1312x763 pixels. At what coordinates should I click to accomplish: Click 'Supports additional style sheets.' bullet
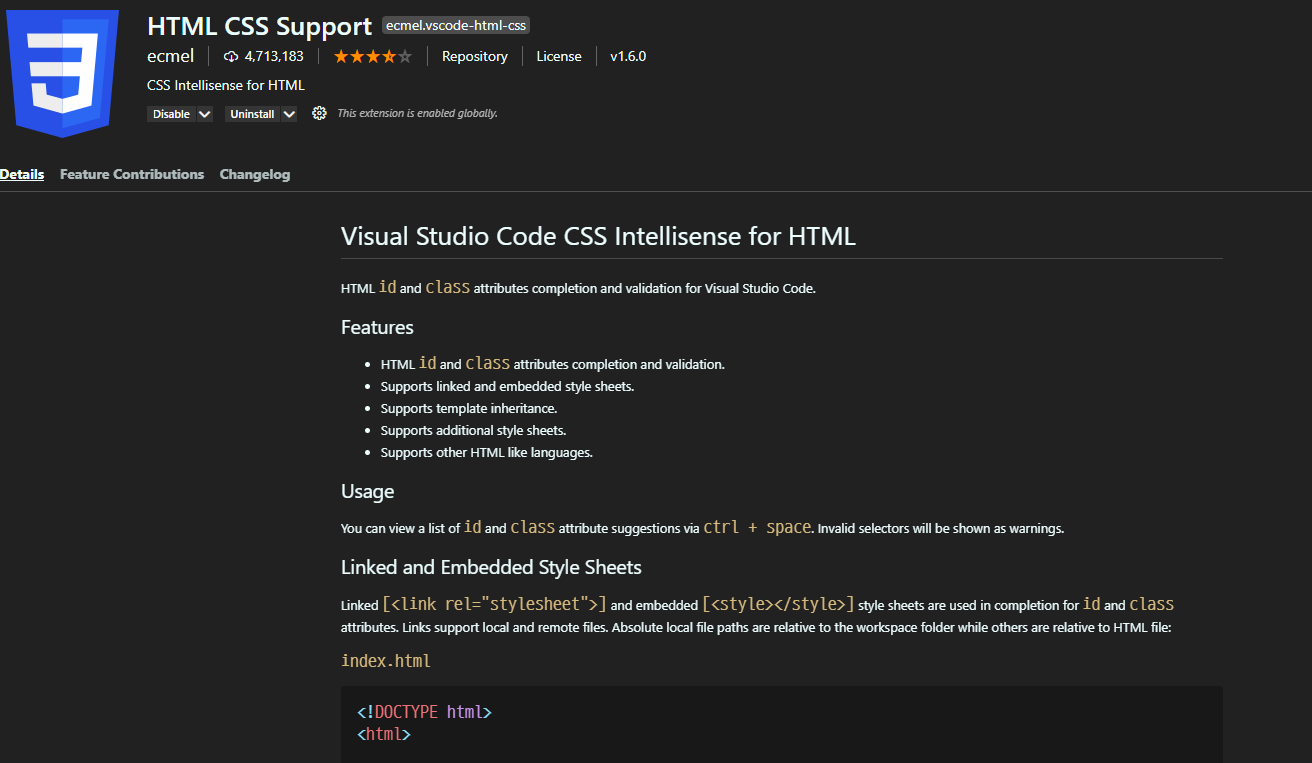(474, 430)
